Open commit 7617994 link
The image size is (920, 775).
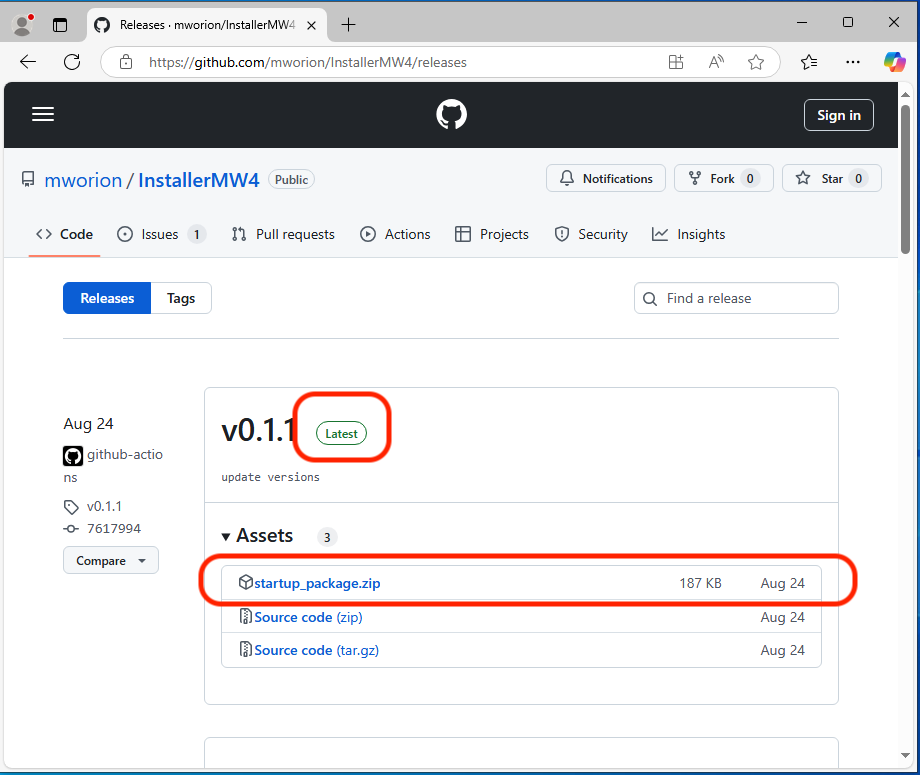(x=114, y=529)
